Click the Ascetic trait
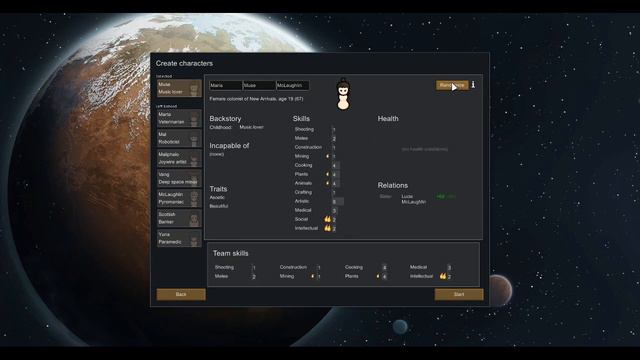The image size is (640, 360). point(217,198)
